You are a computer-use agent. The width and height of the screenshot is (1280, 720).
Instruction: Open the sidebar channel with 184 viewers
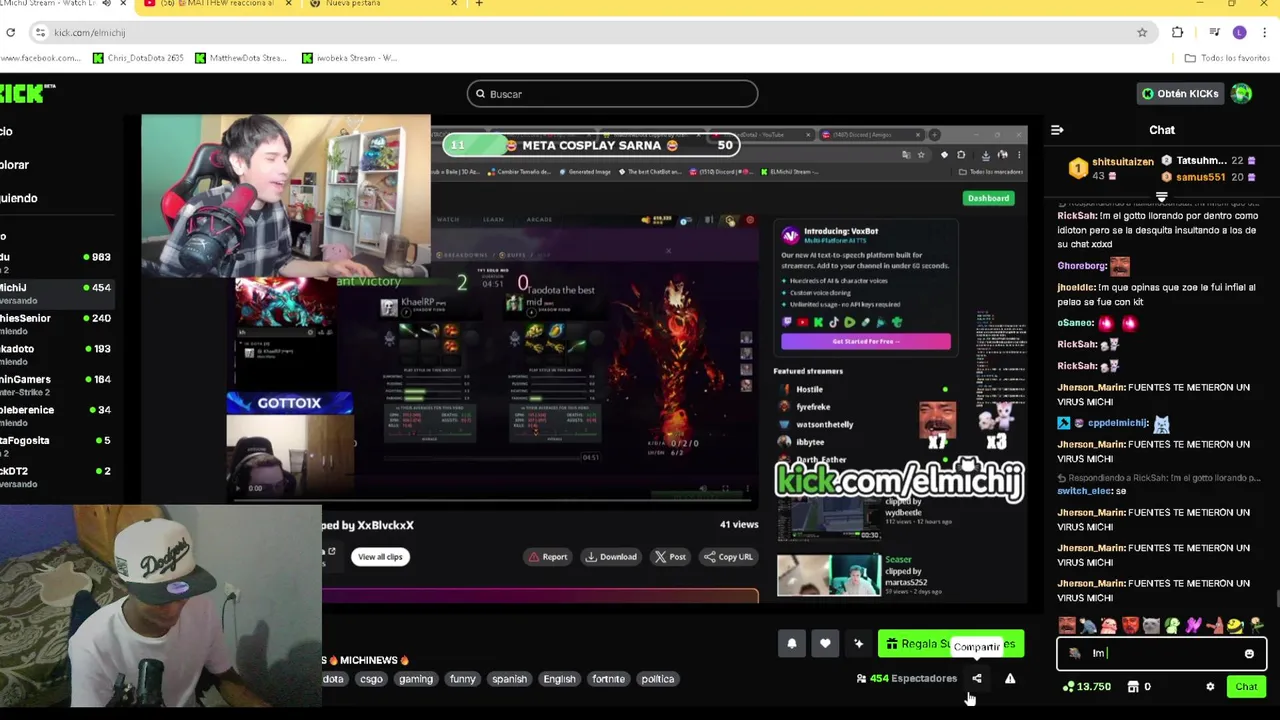(x=56, y=385)
